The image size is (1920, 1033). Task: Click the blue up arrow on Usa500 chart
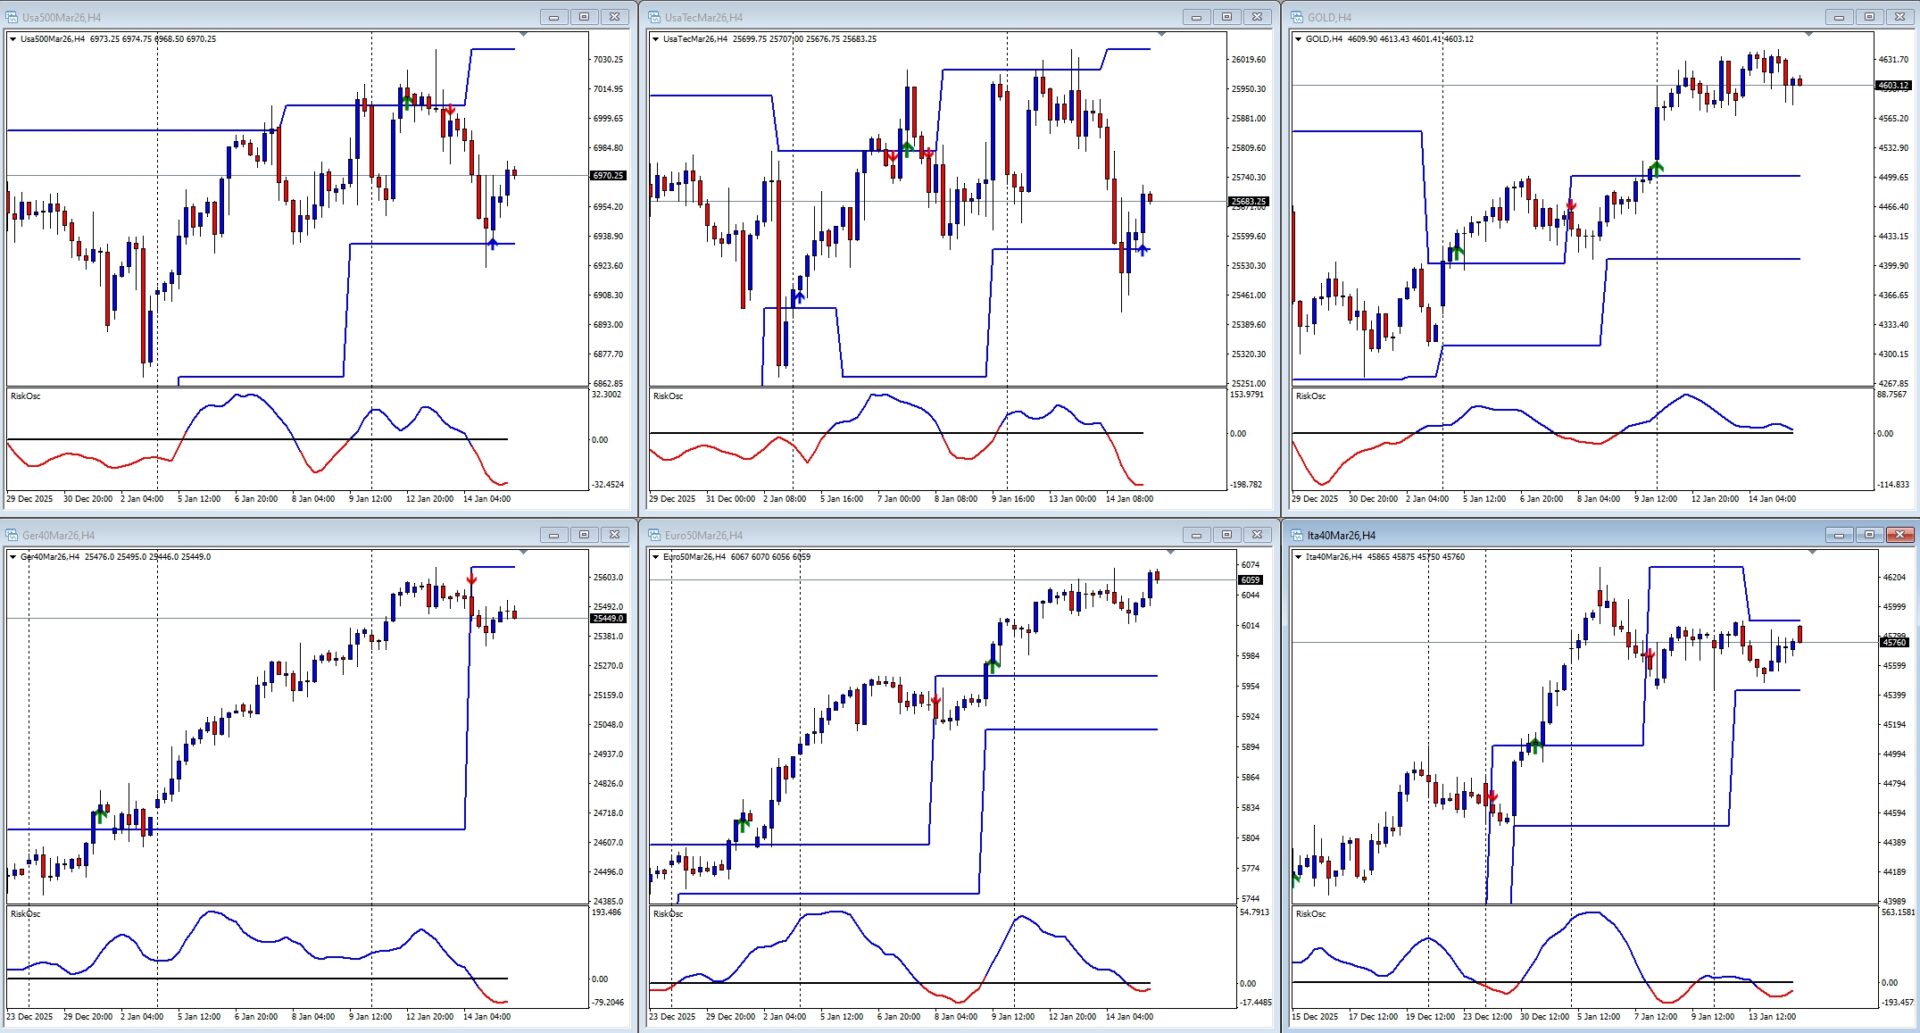click(x=492, y=243)
